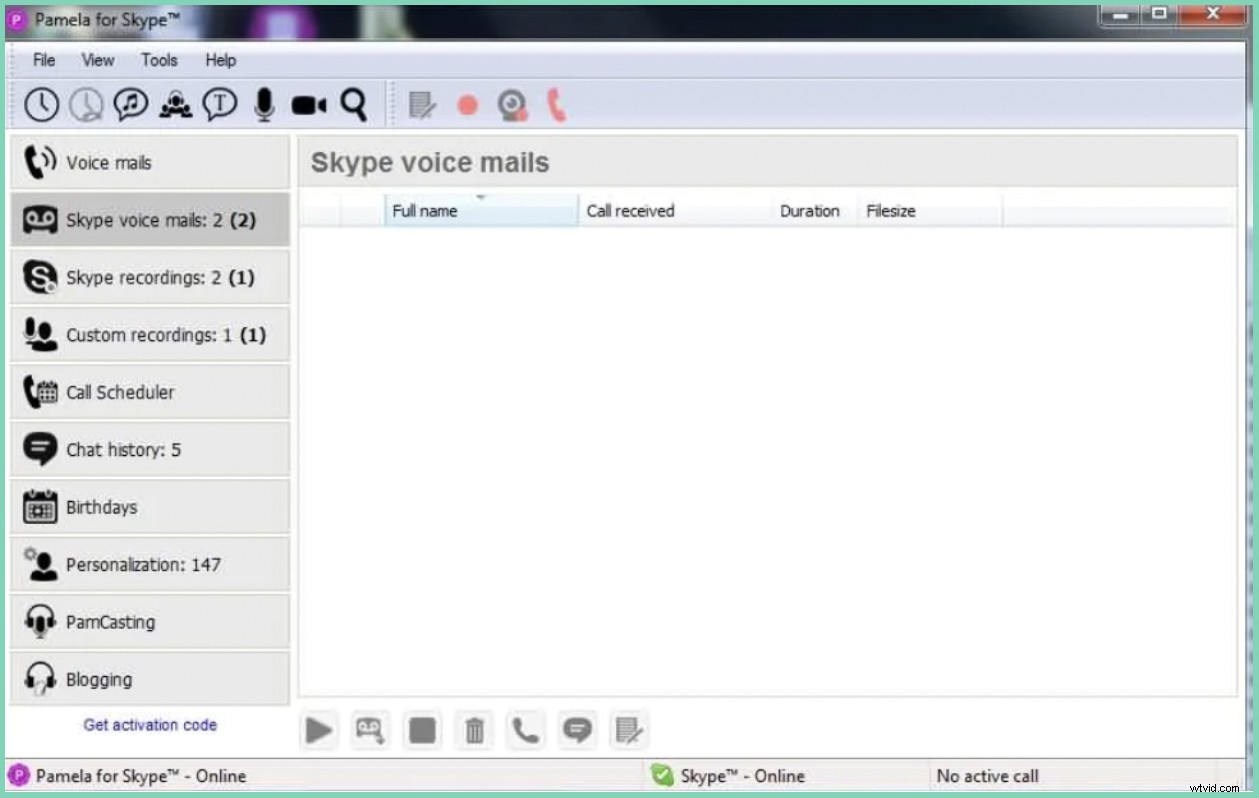Click the music chat bubble icon
The image size is (1259, 798).
(129, 103)
